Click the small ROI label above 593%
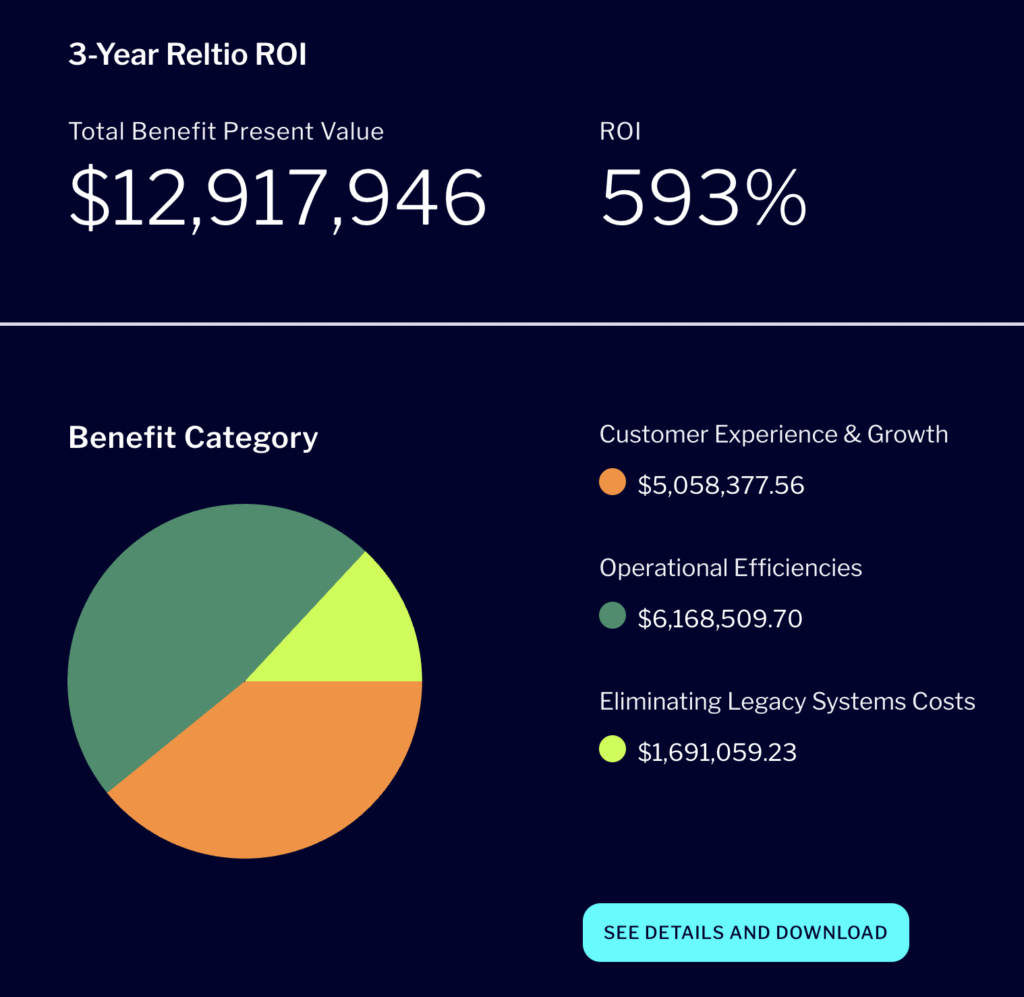The height and width of the screenshot is (997, 1024). tap(620, 131)
